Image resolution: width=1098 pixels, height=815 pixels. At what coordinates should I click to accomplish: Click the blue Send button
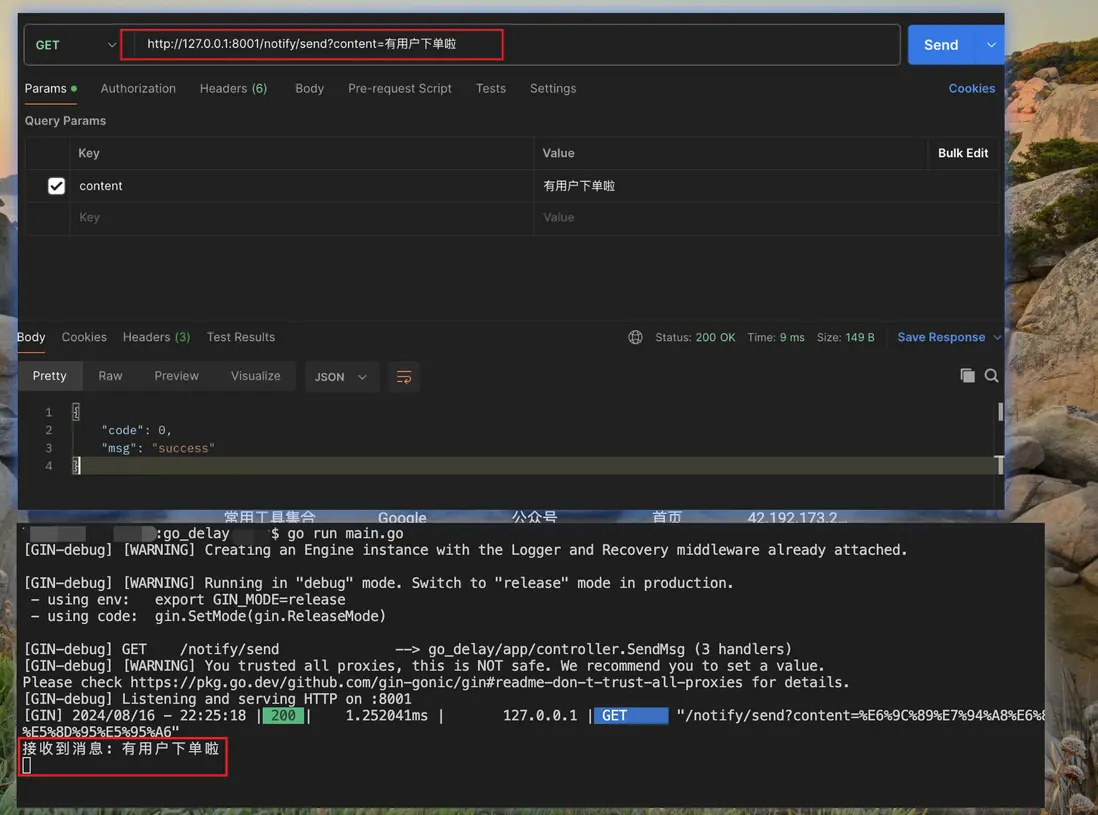point(940,45)
